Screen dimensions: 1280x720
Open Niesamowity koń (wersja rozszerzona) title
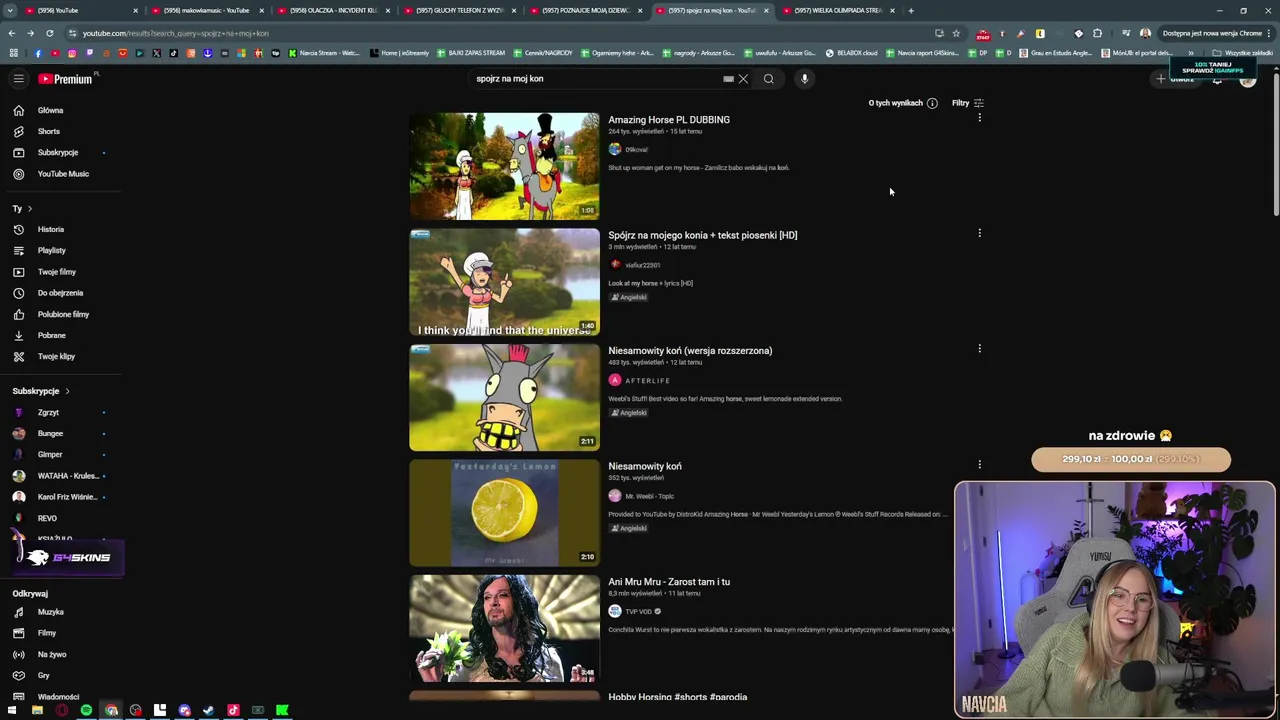click(x=690, y=351)
